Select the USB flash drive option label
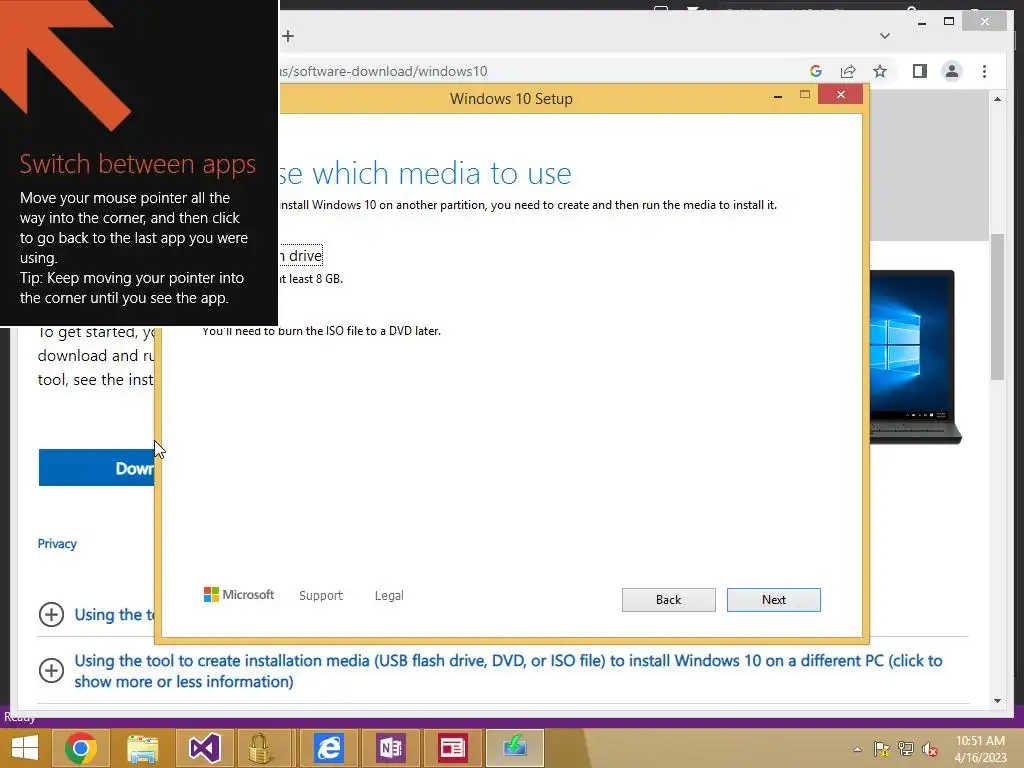 click(x=301, y=255)
